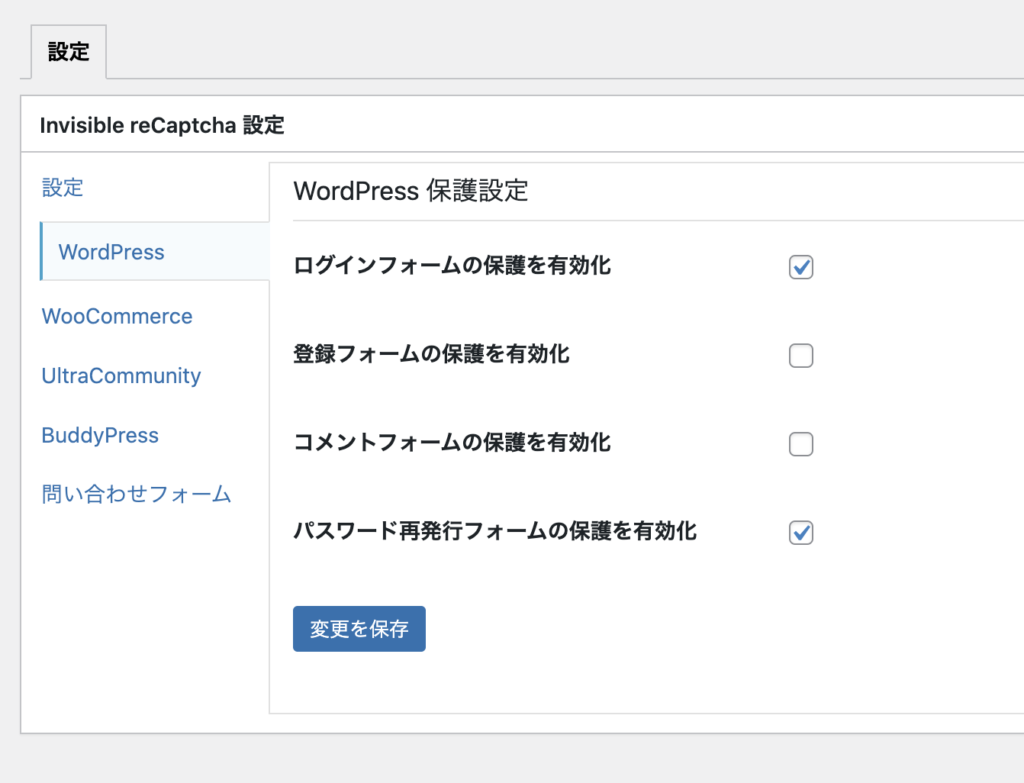Go to the BuddyPress settings section
This screenshot has width=1024, height=783.
pos(100,436)
